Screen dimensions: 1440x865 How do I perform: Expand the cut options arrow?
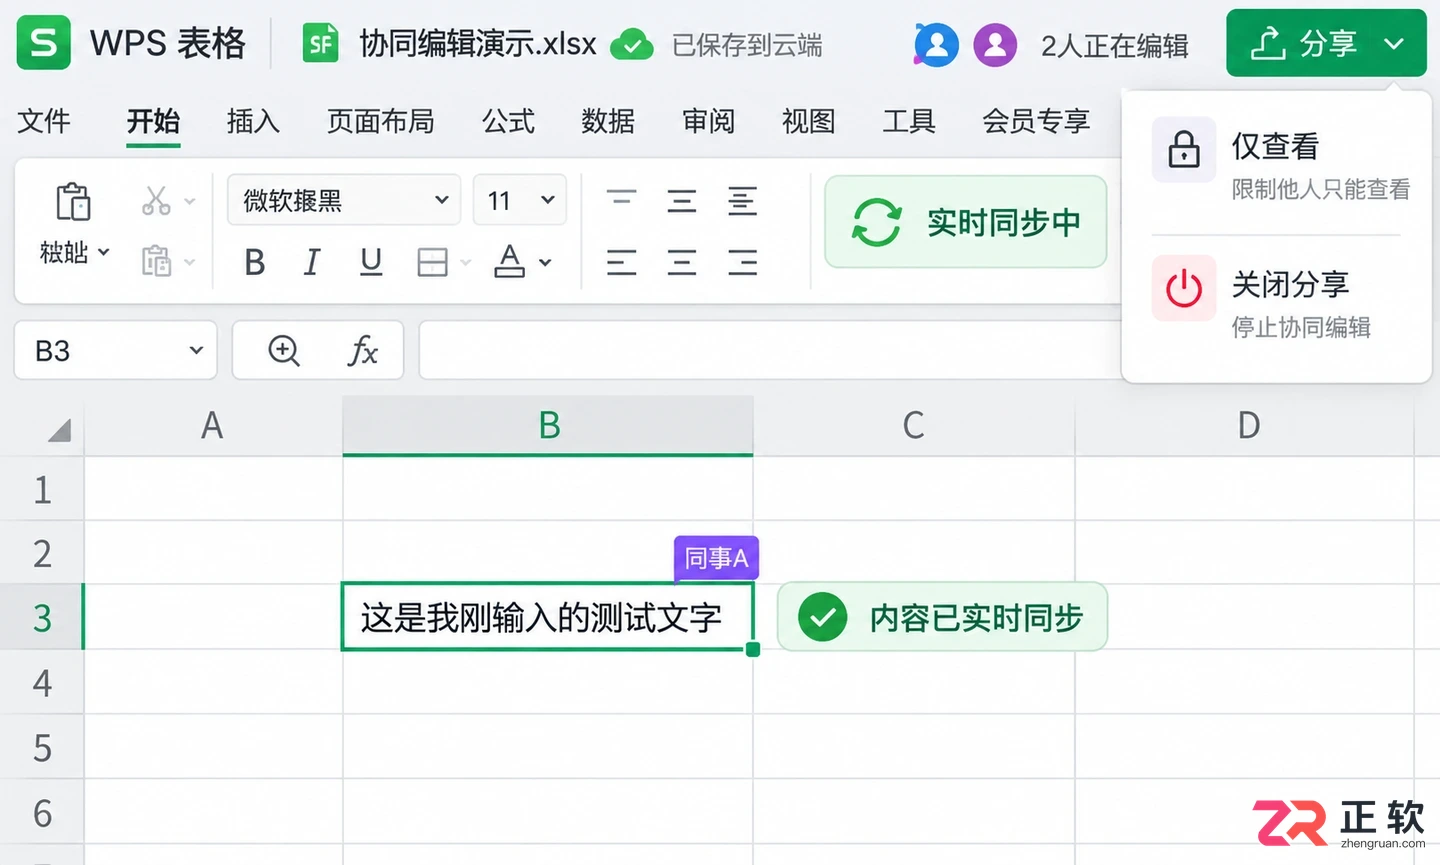(190, 201)
